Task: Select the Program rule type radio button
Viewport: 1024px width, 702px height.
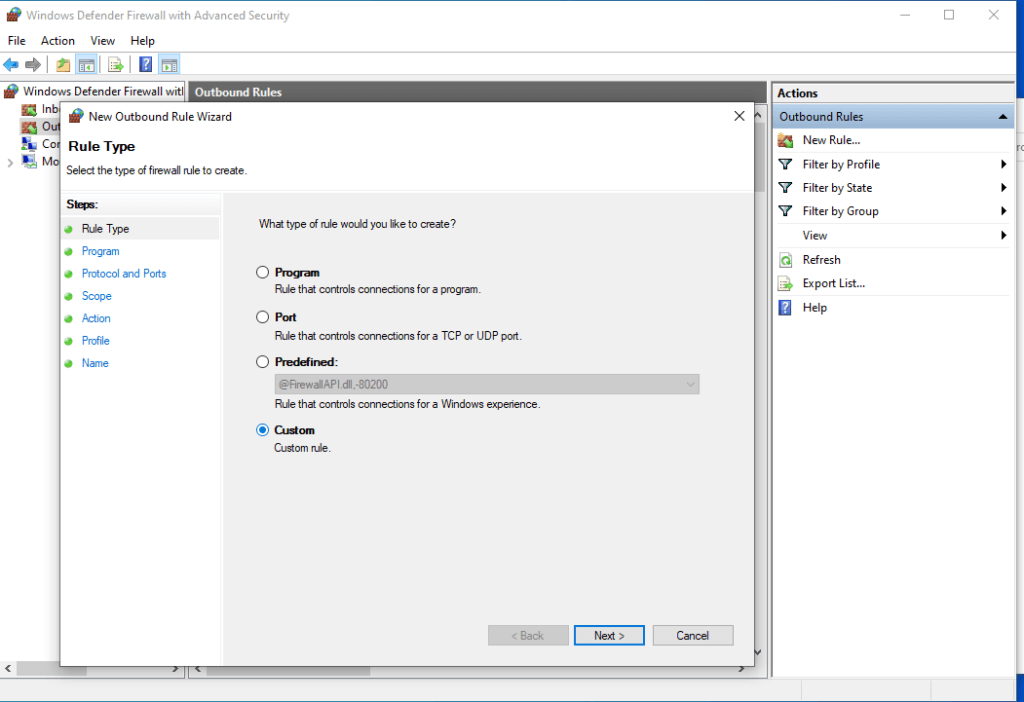Action: [x=263, y=272]
